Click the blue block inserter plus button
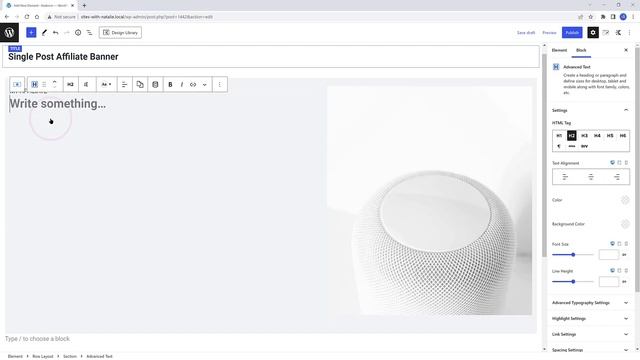Image resolution: width=640 pixels, height=360 pixels. 31,33
